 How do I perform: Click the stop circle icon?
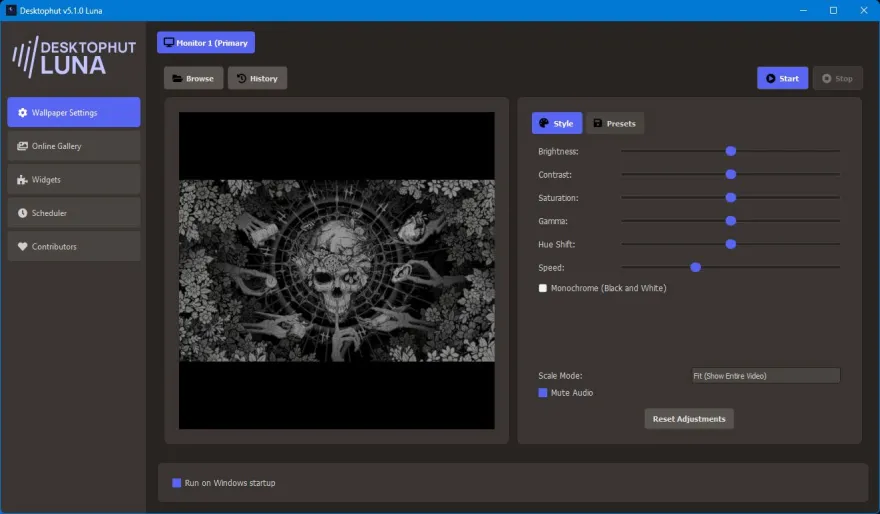pos(827,79)
